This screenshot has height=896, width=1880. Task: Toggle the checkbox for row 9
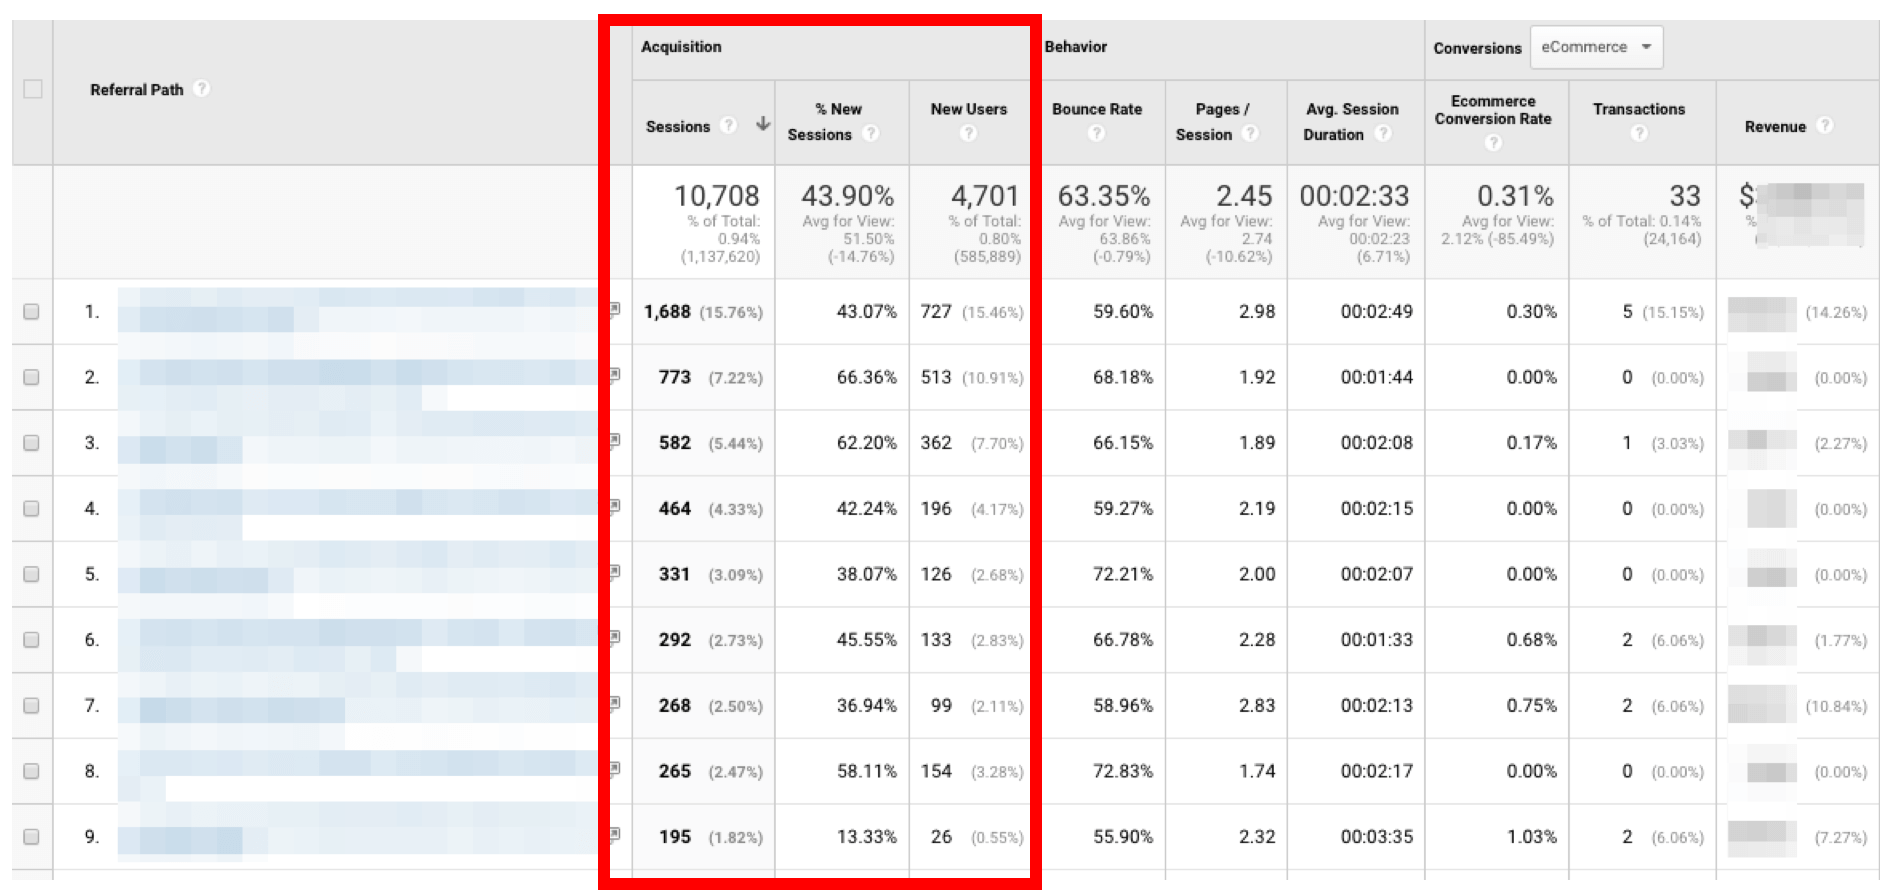coord(32,836)
